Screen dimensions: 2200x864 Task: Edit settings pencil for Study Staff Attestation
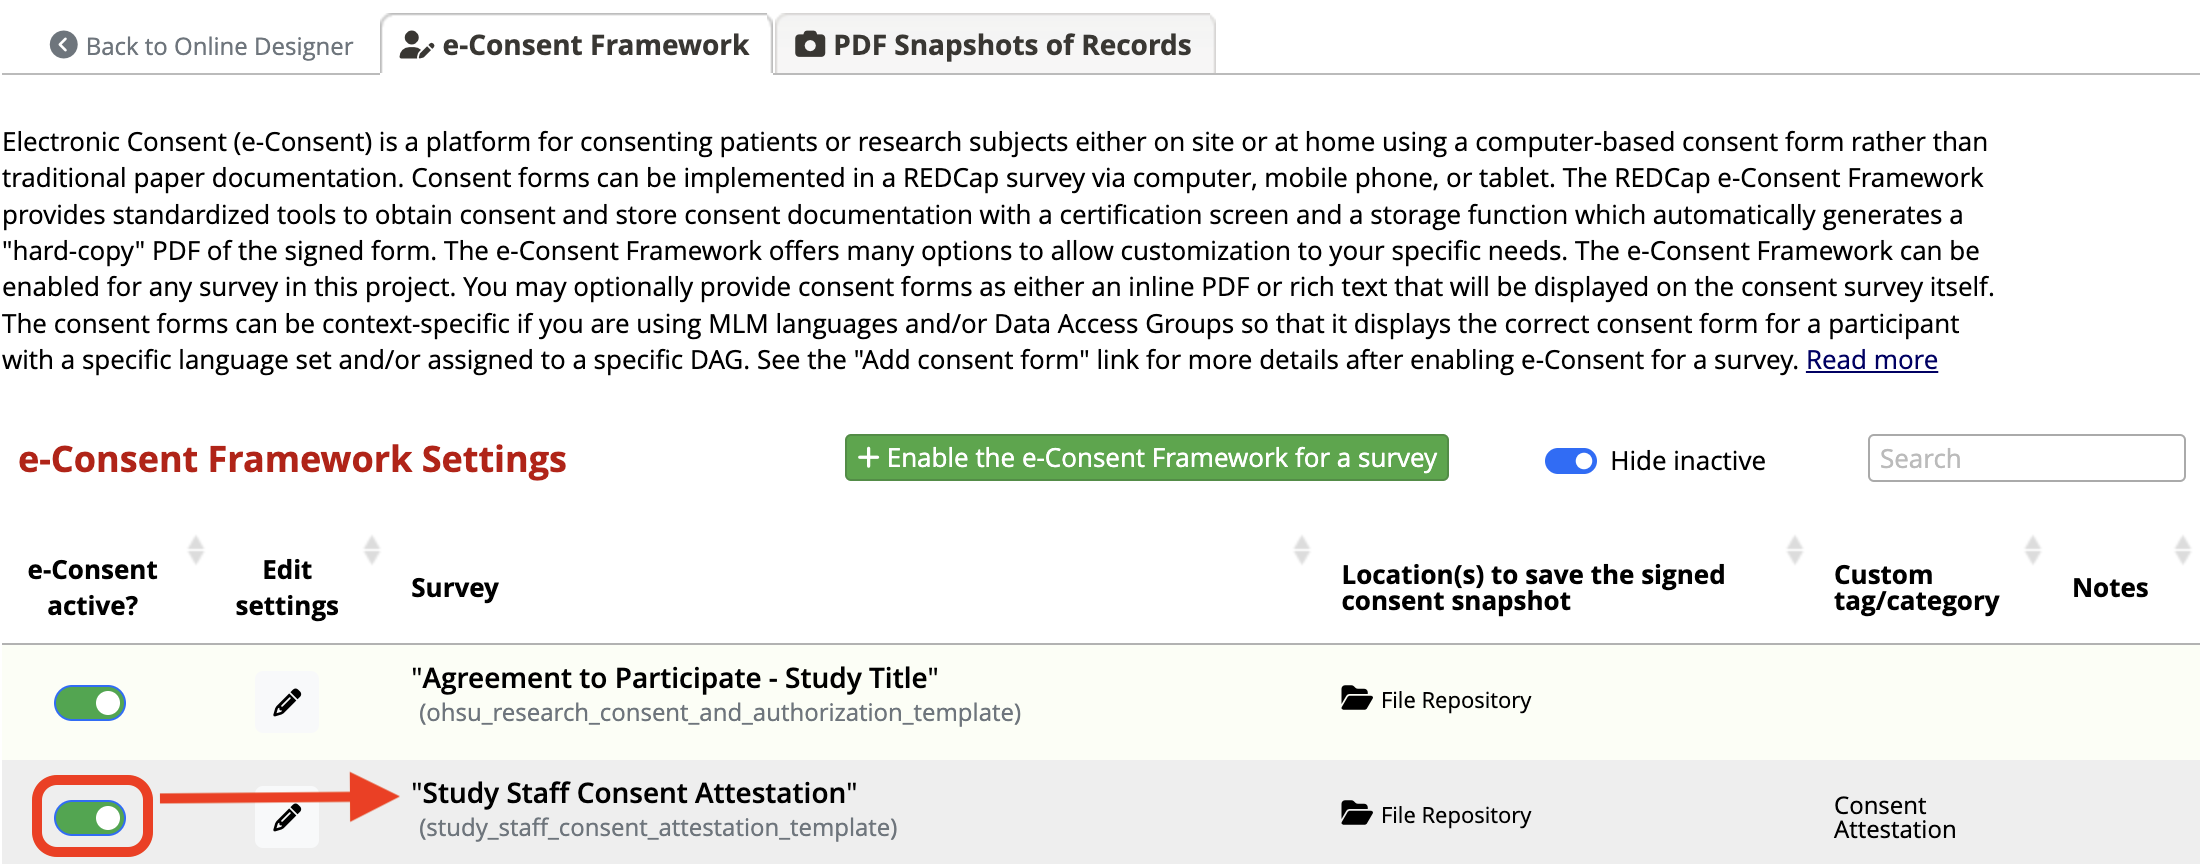(287, 817)
